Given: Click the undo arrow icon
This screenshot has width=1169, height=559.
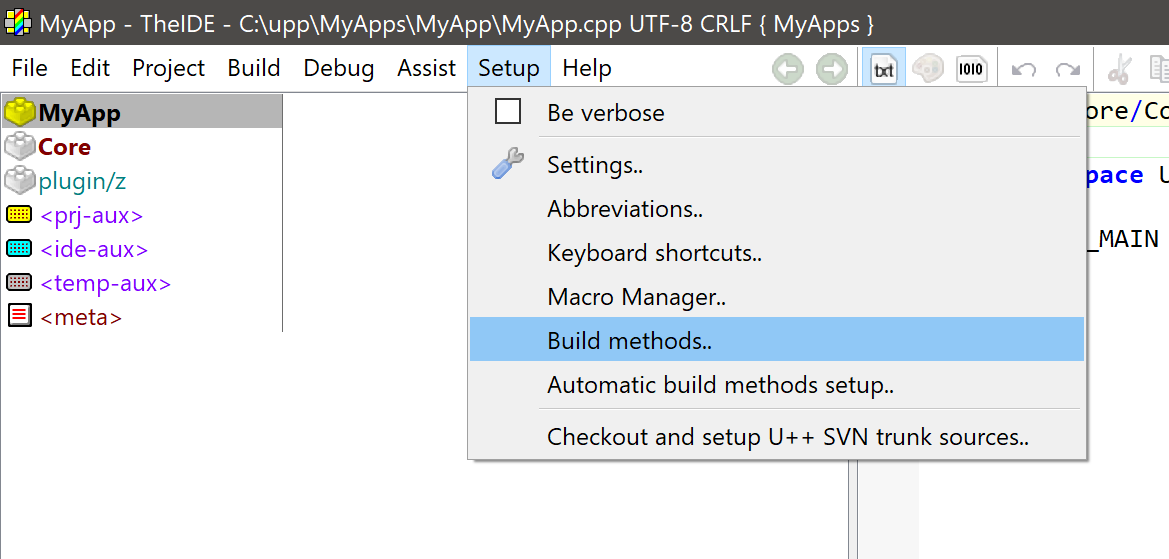Looking at the screenshot, I should pyautogui.click(x=1024, y=69).
